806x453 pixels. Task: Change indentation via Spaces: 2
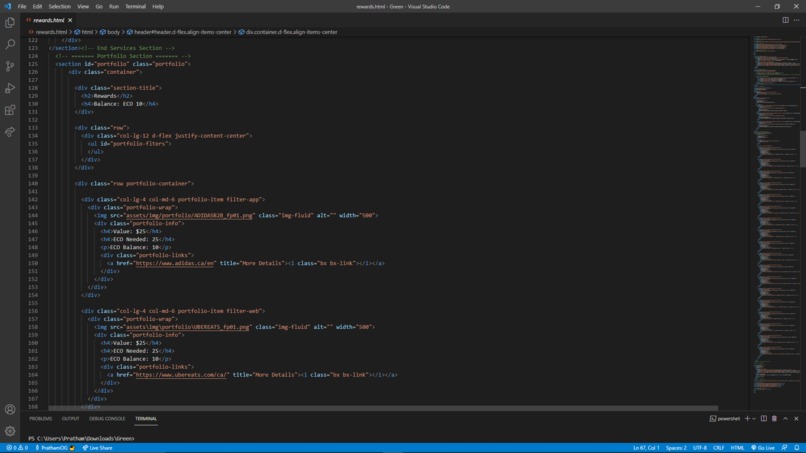coord(676,448)
